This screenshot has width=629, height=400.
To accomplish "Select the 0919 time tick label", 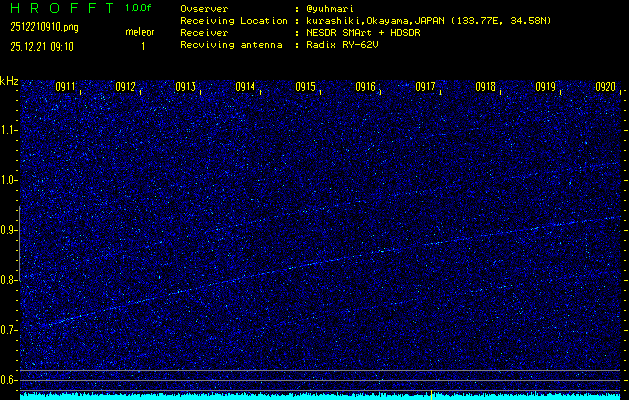I will point(545,88).
